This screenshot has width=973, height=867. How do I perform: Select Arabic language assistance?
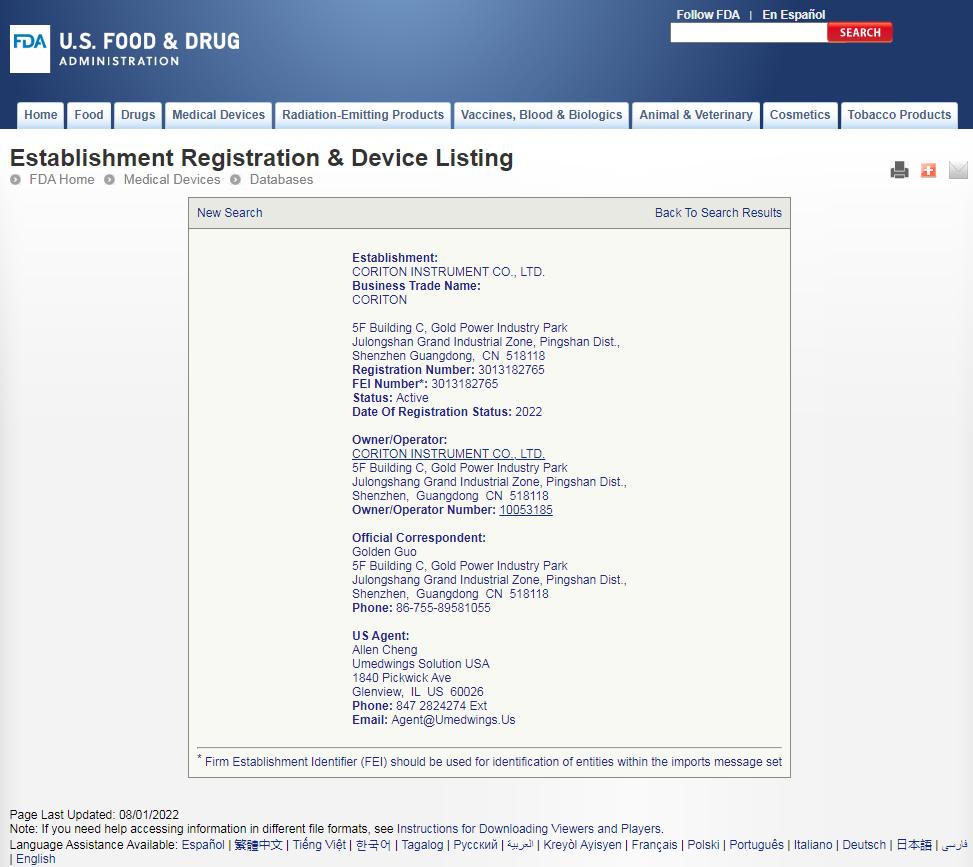[x=520, y=845]
